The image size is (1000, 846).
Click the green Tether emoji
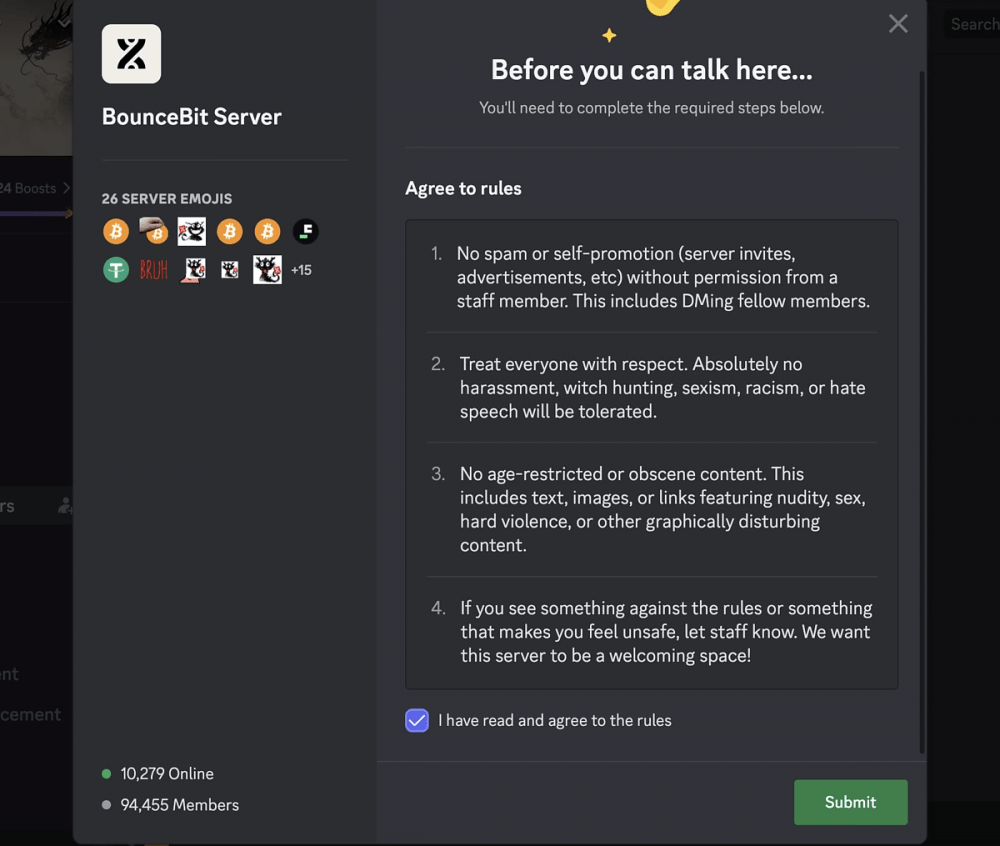tap(116, 270)
